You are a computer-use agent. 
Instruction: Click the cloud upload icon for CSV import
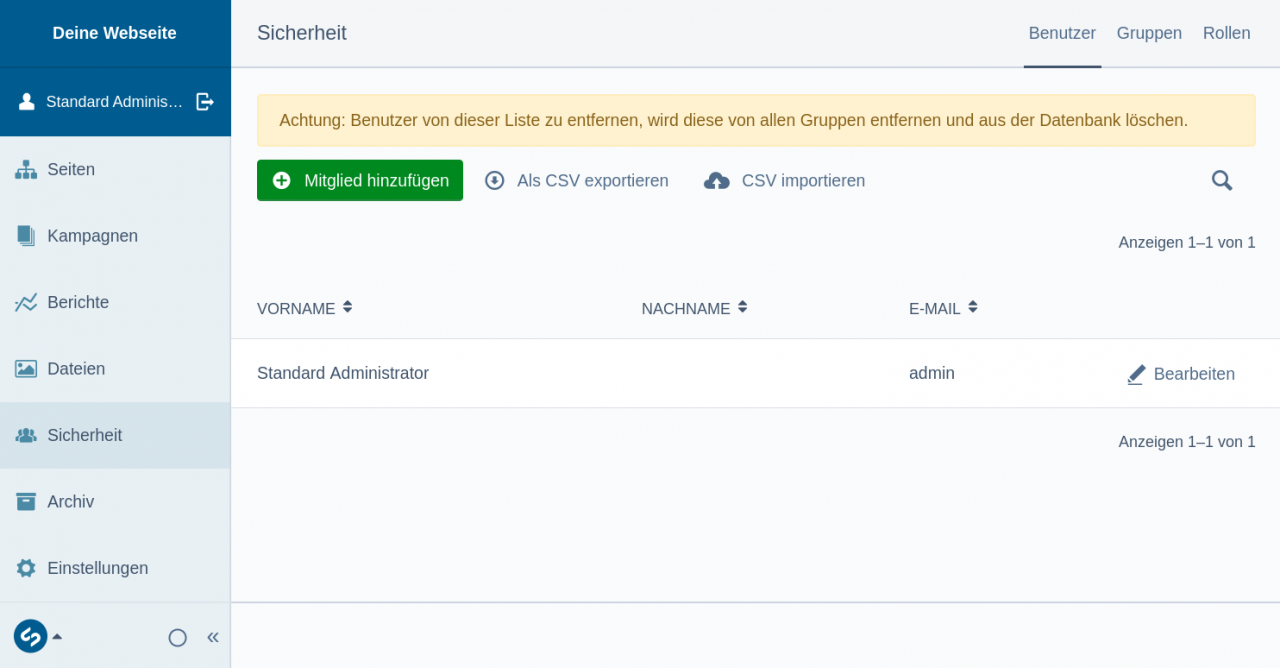point(717,181)
